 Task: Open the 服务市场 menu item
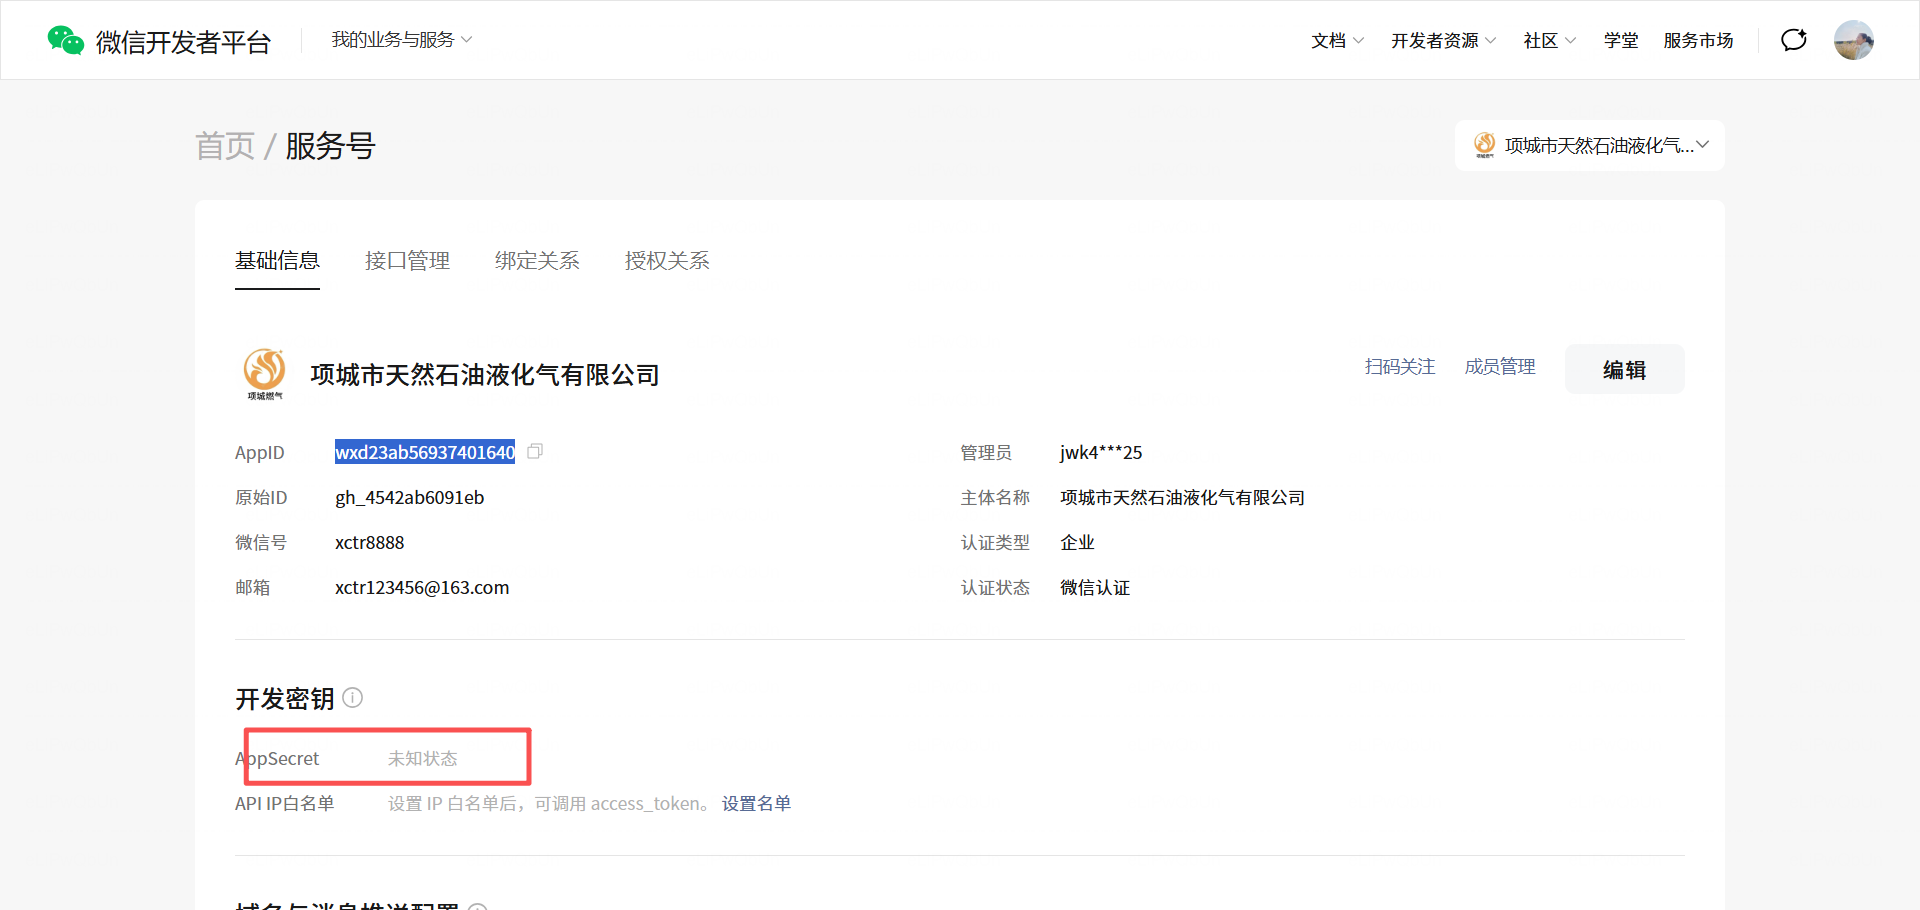[x=1698, y=41]
